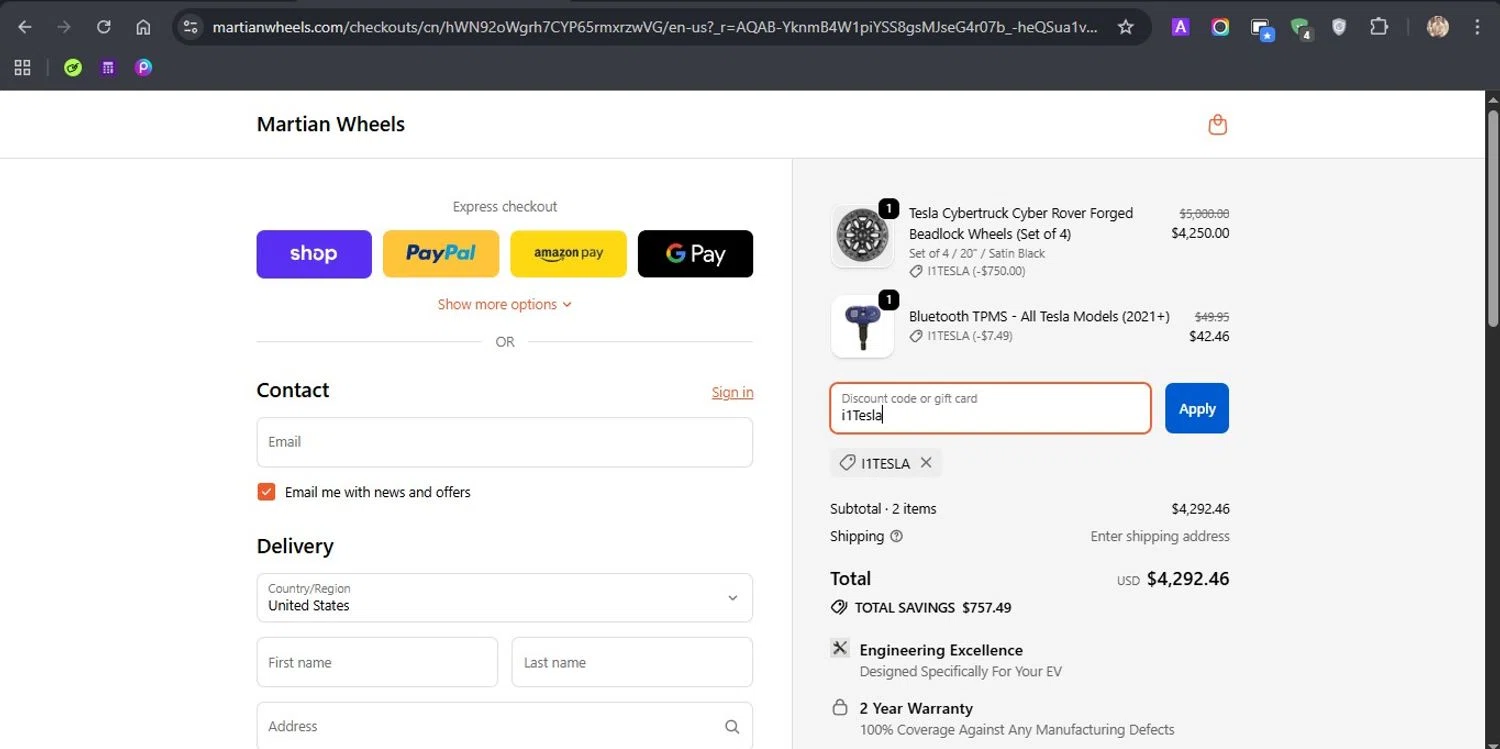Expand Show more options for express checkout
The width and height of the screenshot is (1500, 749).
[504, 304]
